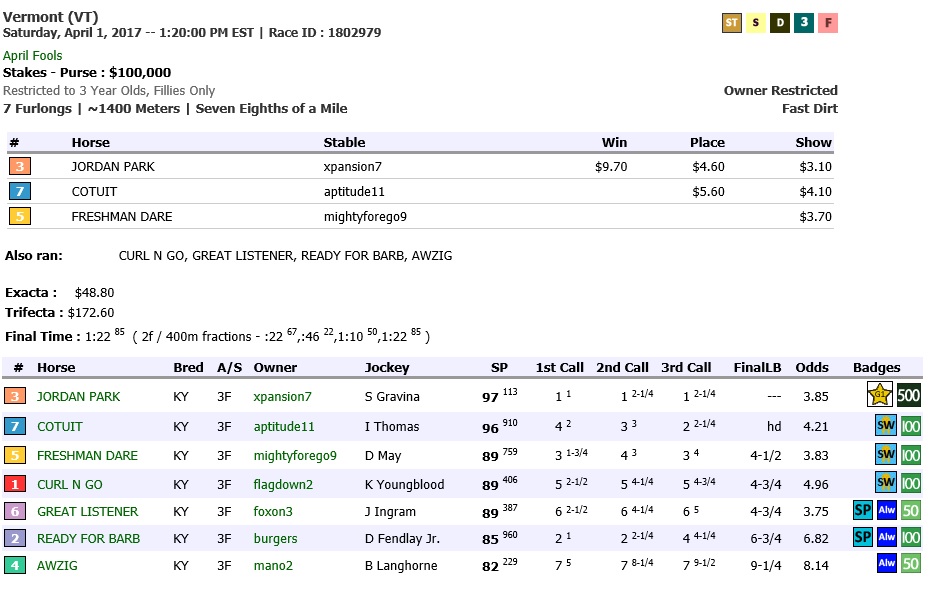Click the yellow S badge icon

pos(756,23)
